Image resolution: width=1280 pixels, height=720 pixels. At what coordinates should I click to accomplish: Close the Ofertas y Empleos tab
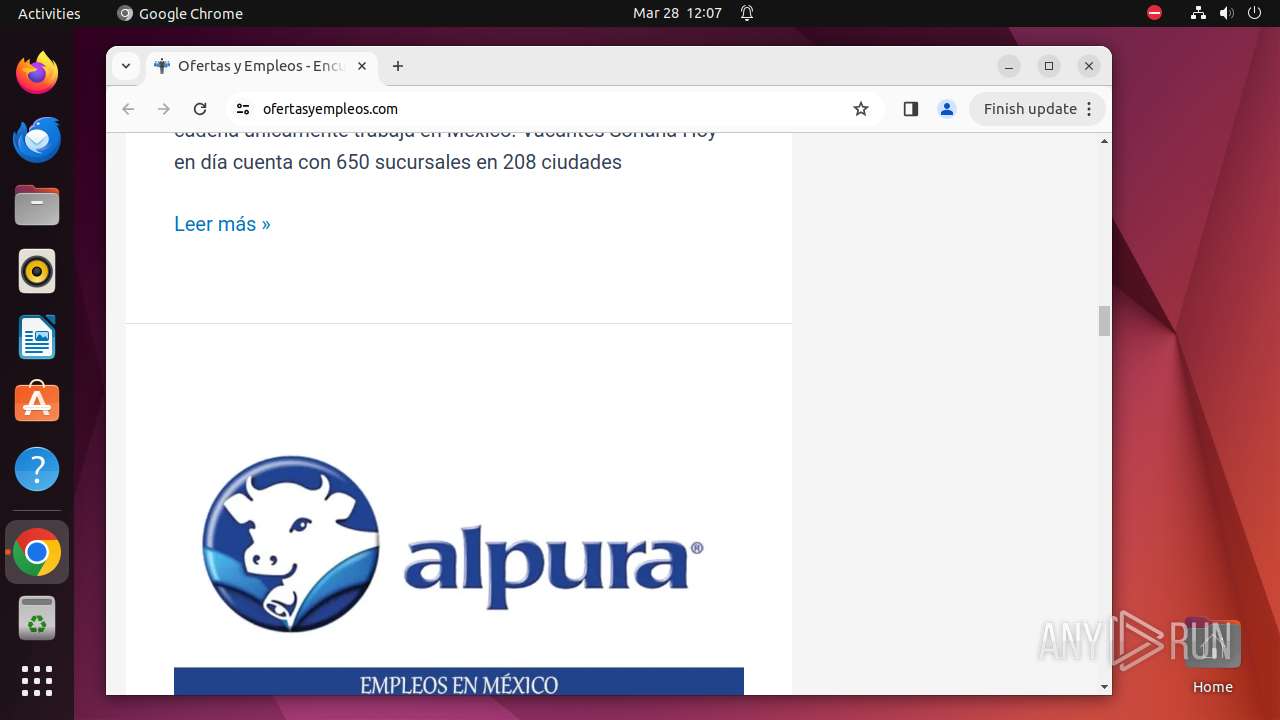[x=362, y=66]
